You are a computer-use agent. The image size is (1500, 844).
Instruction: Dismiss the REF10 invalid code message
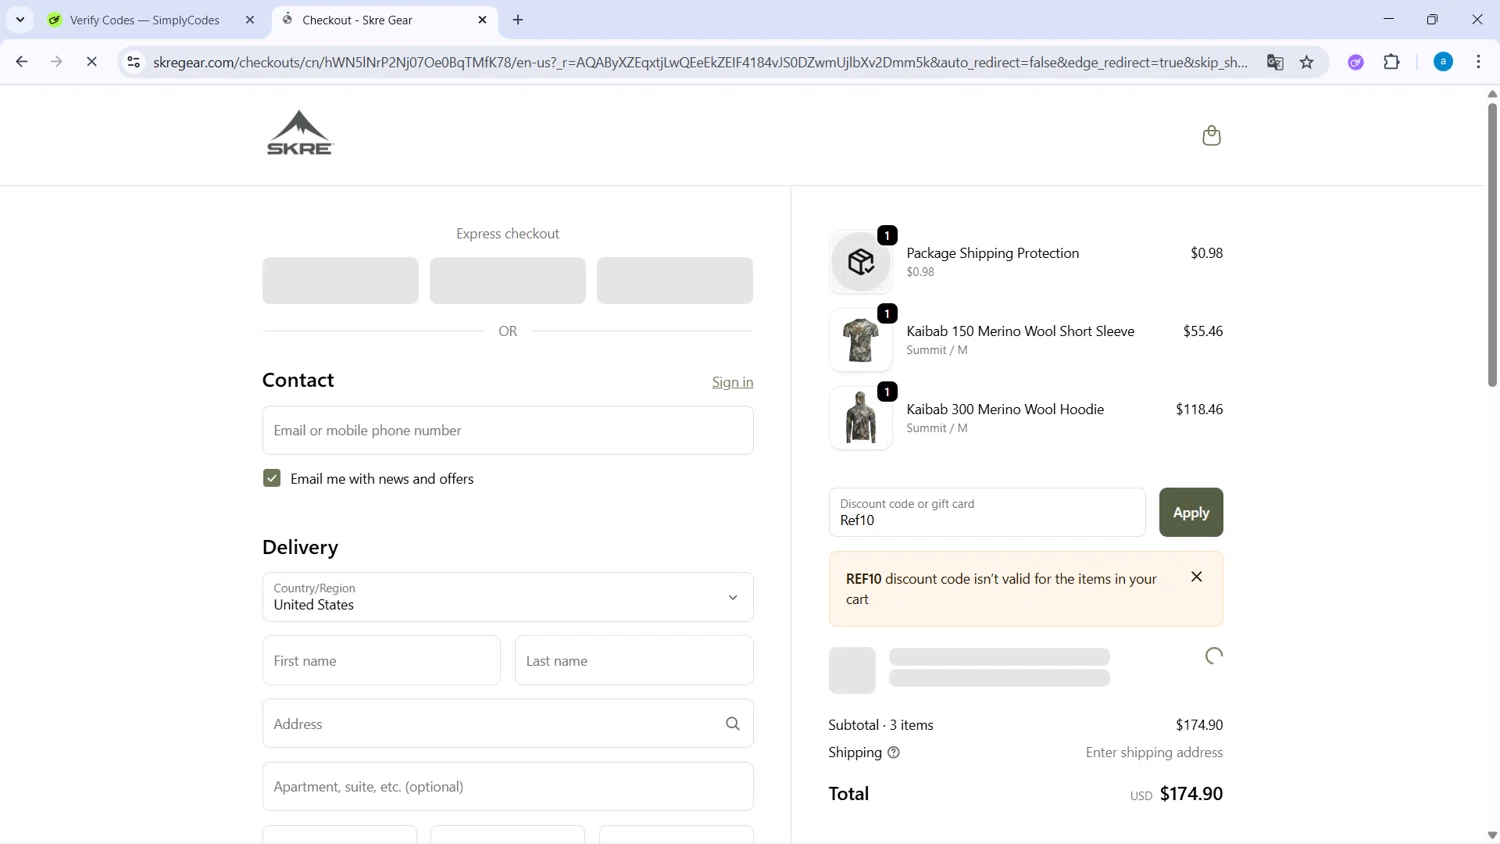(x=1196, y=577)
